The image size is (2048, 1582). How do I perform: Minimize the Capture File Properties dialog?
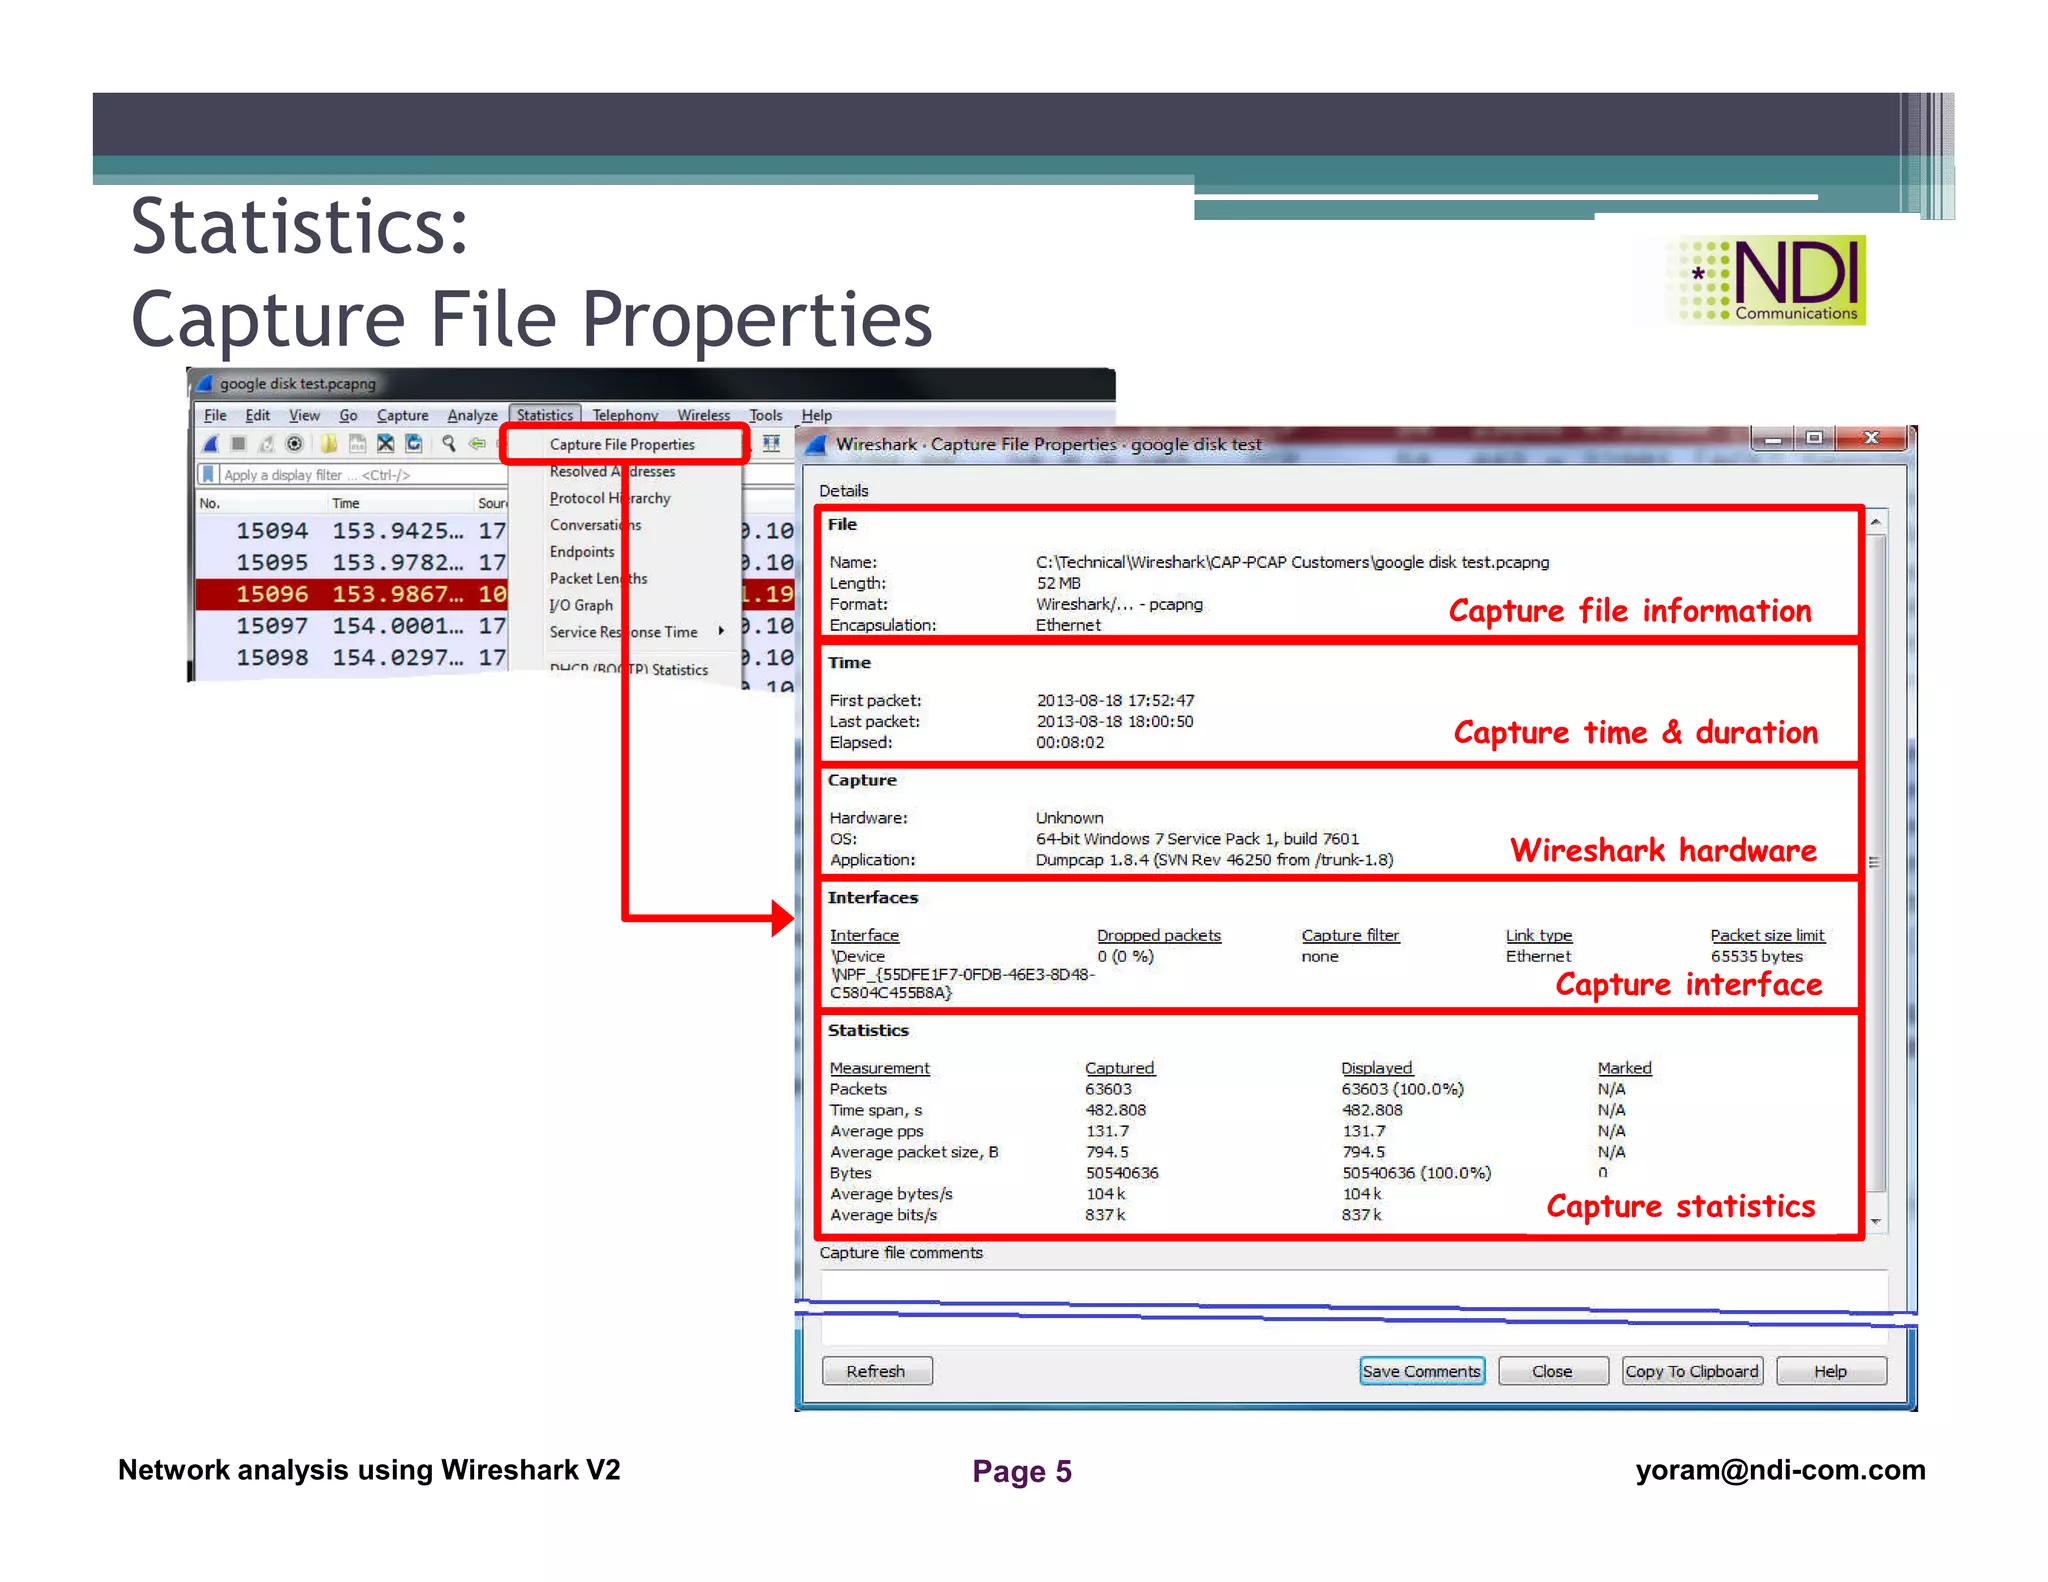pyautogui.click(x=1772, y=439)
